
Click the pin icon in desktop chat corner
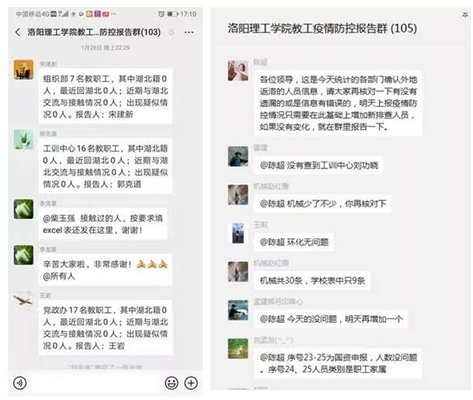coord(465,14)
